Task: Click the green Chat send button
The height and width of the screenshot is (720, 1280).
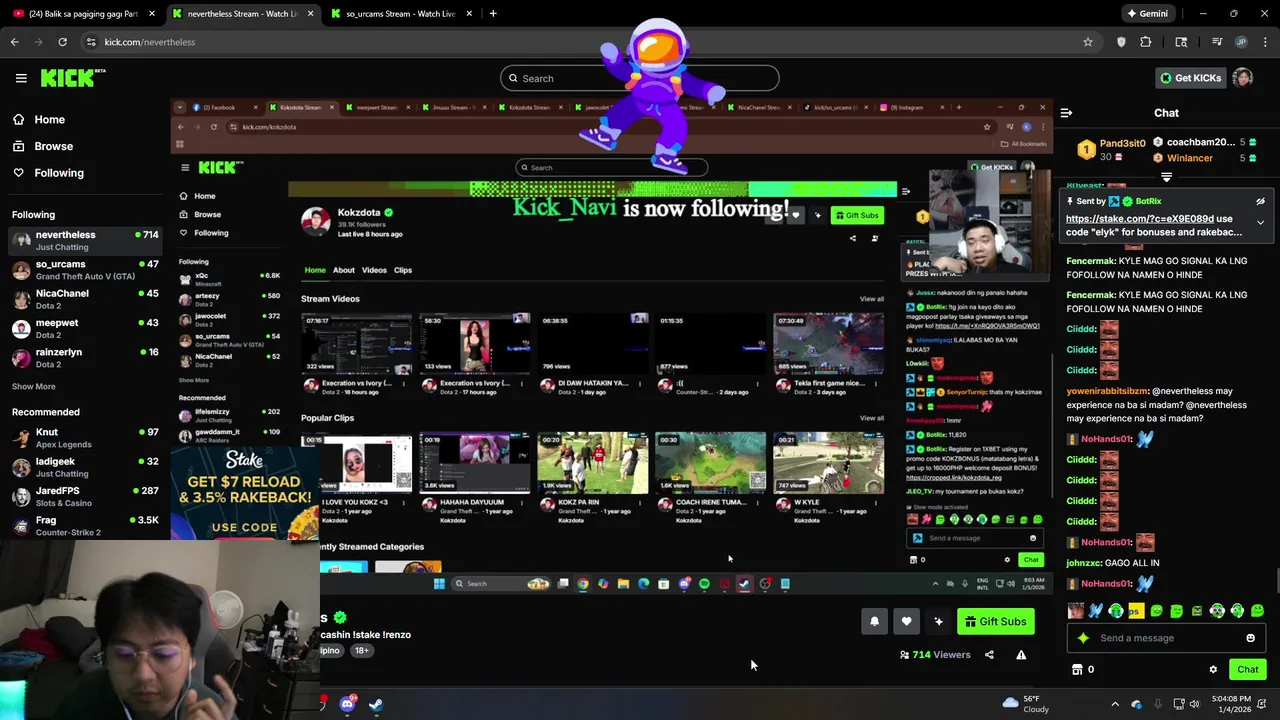Action: pos(1247,669)
